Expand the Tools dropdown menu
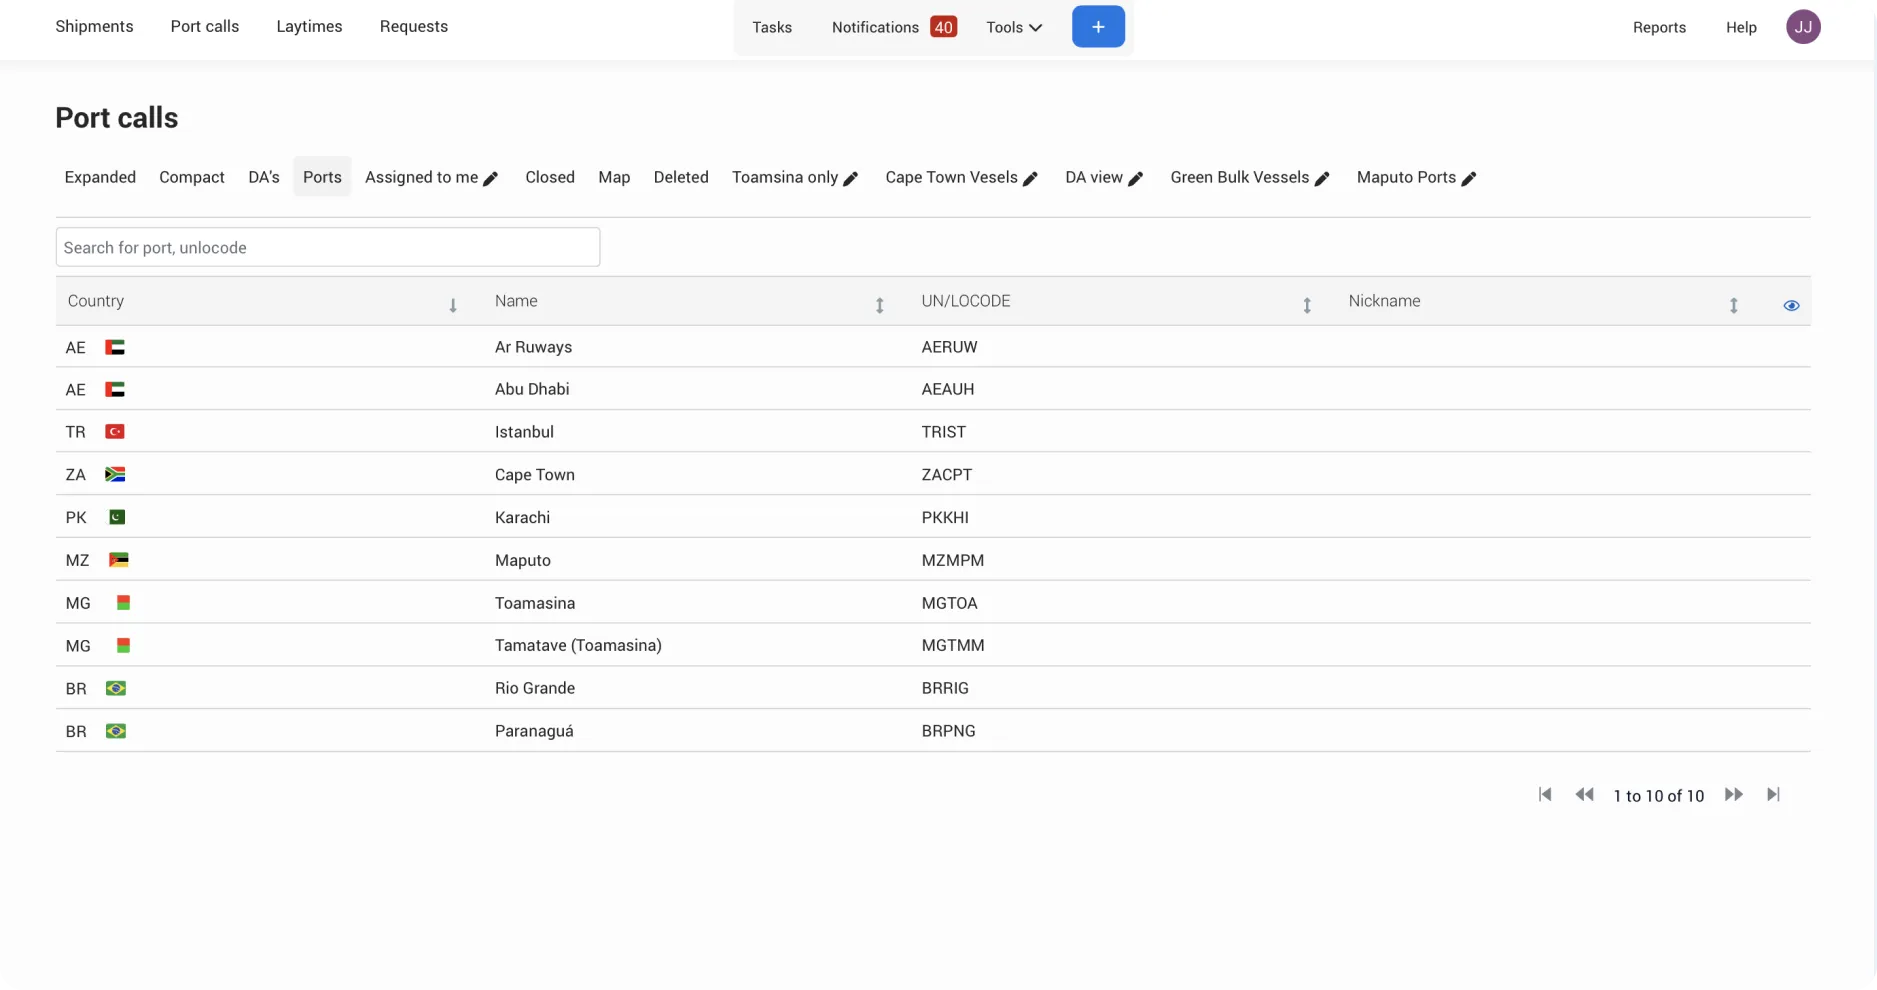Viewport: 1877px width, 990px height. tap(1014, 28)
